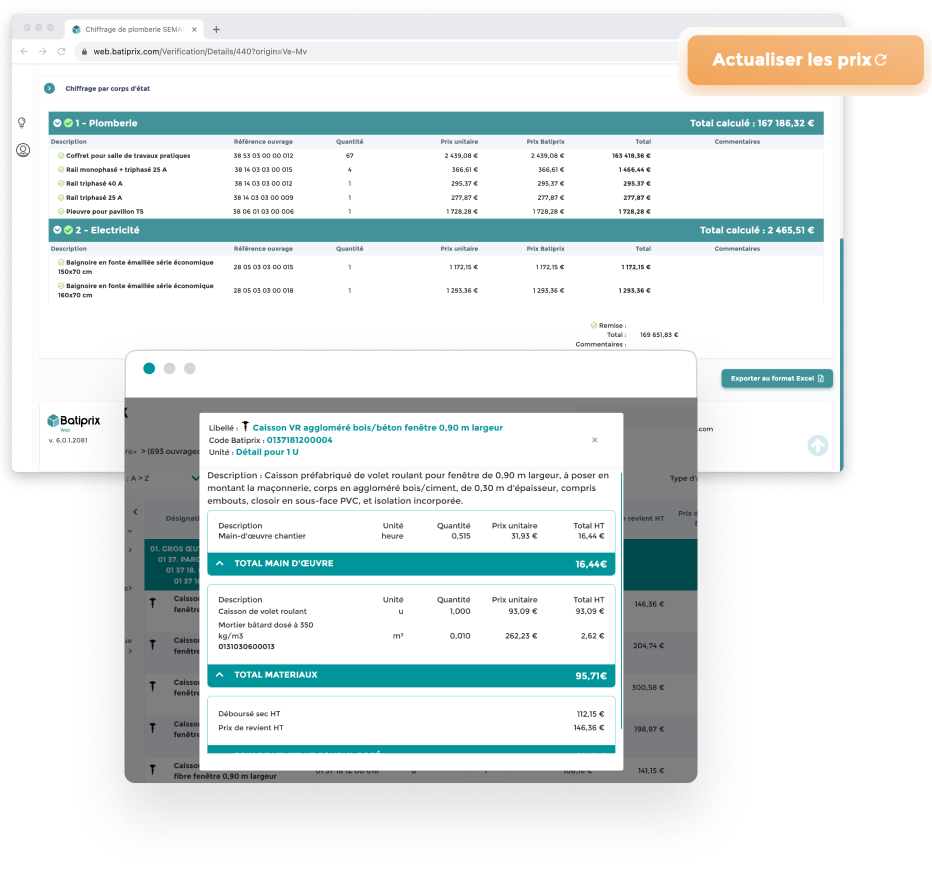Toggle the green check next to 2 - Electricité
932x873 pixels.
tap(68, 230)
